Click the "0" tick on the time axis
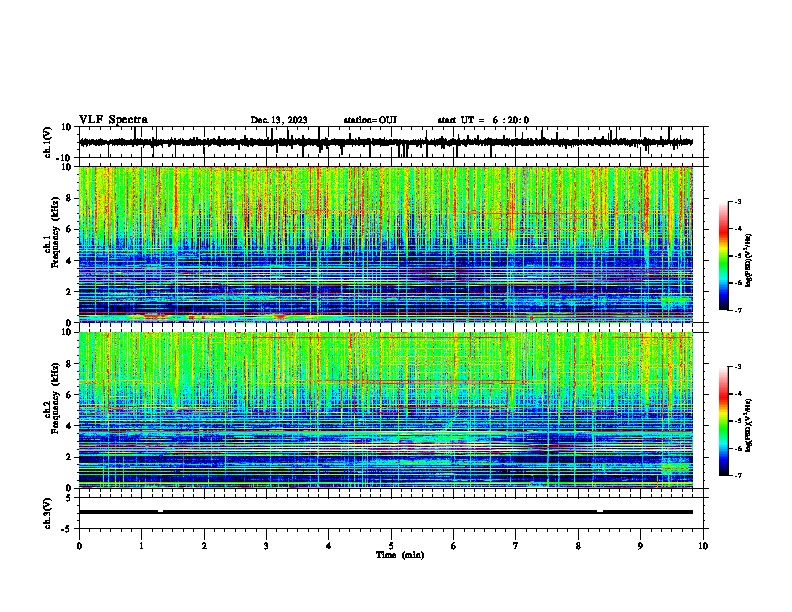This screenshot has height=612, width=792. click(79, 546)
